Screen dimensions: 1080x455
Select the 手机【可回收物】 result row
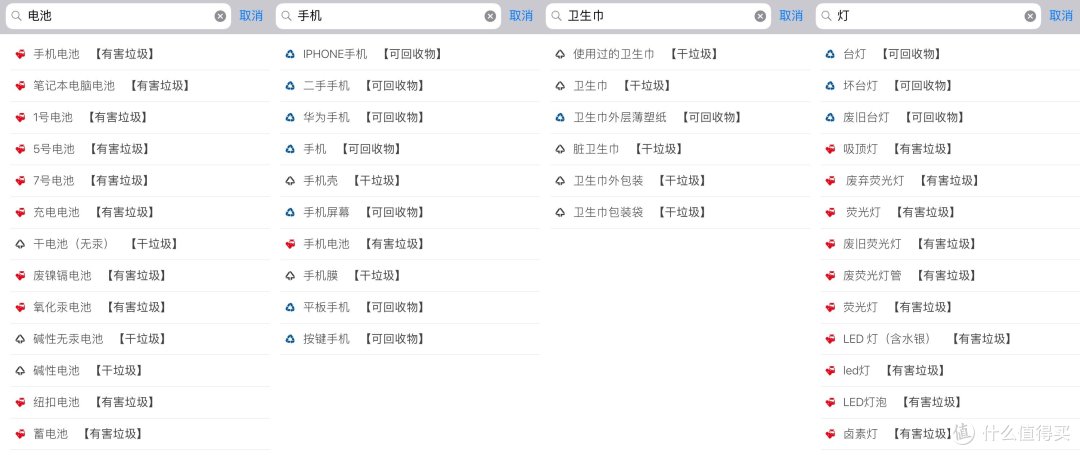tap(410, 149)
